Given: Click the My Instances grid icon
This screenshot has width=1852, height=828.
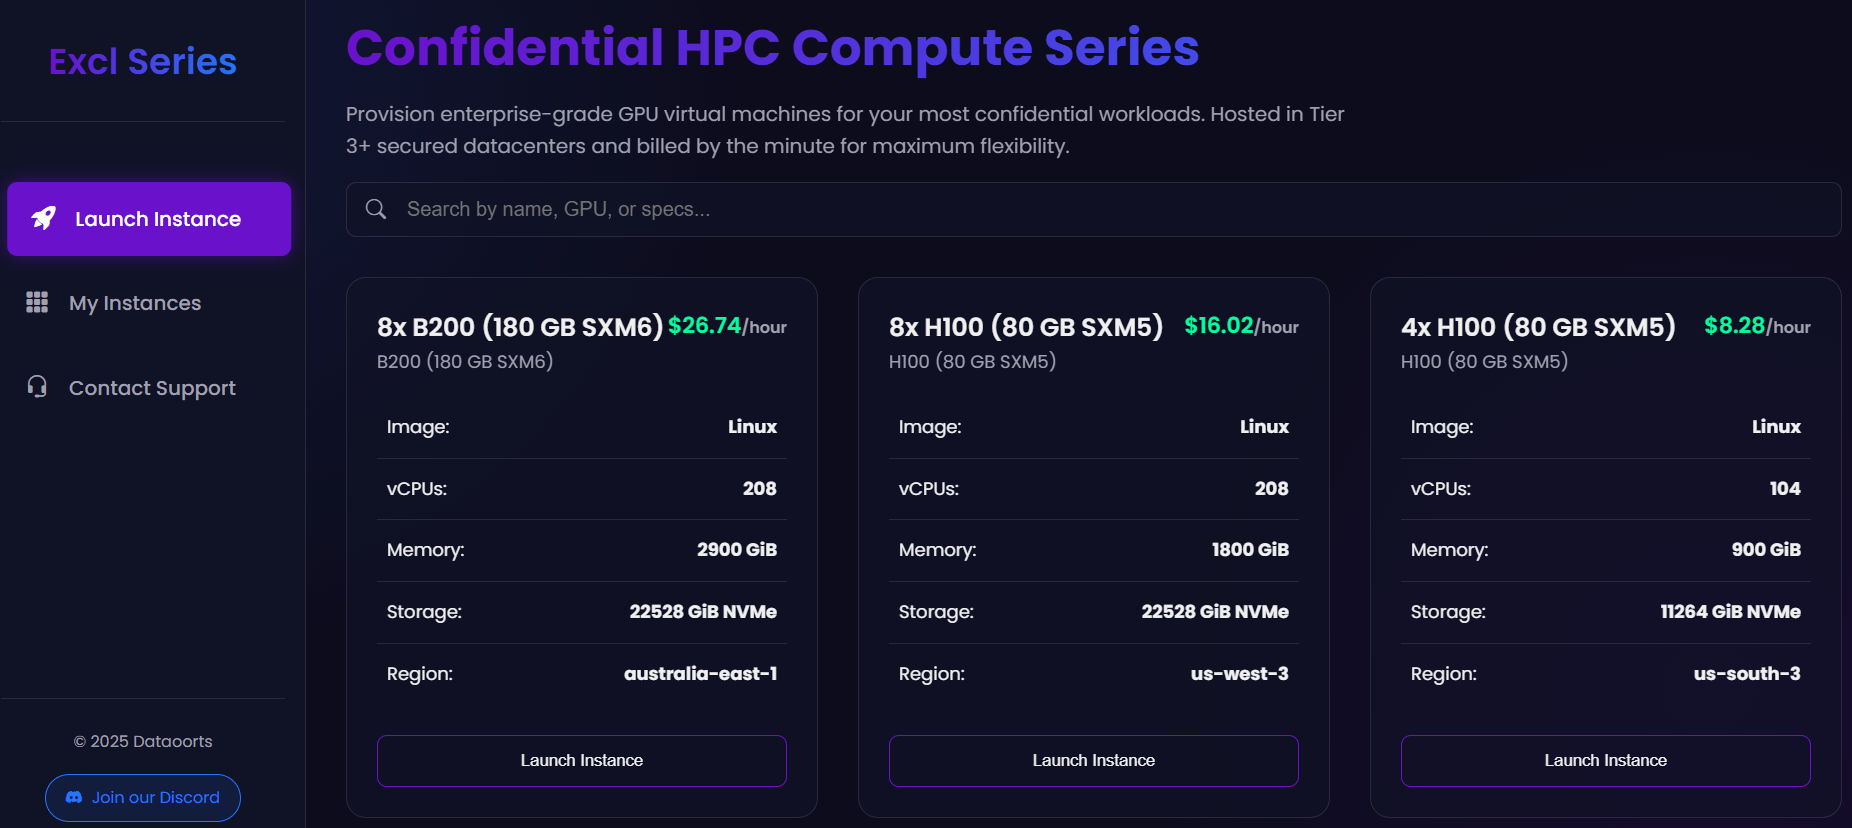Looking at the screenshot, I should pos(37,302).
